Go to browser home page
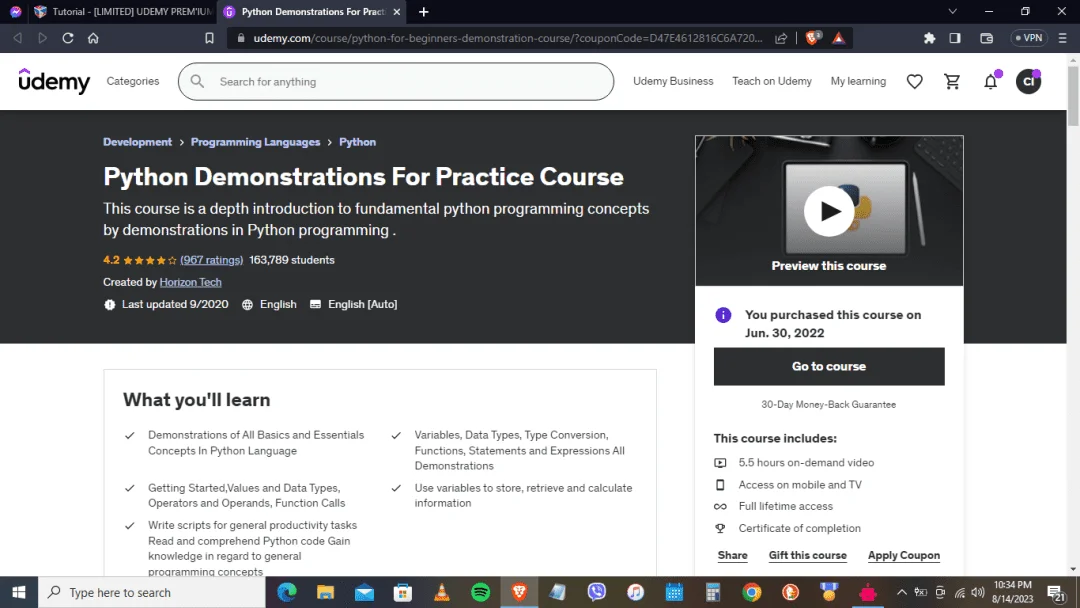1080x608 pixels. click(93, 38)
